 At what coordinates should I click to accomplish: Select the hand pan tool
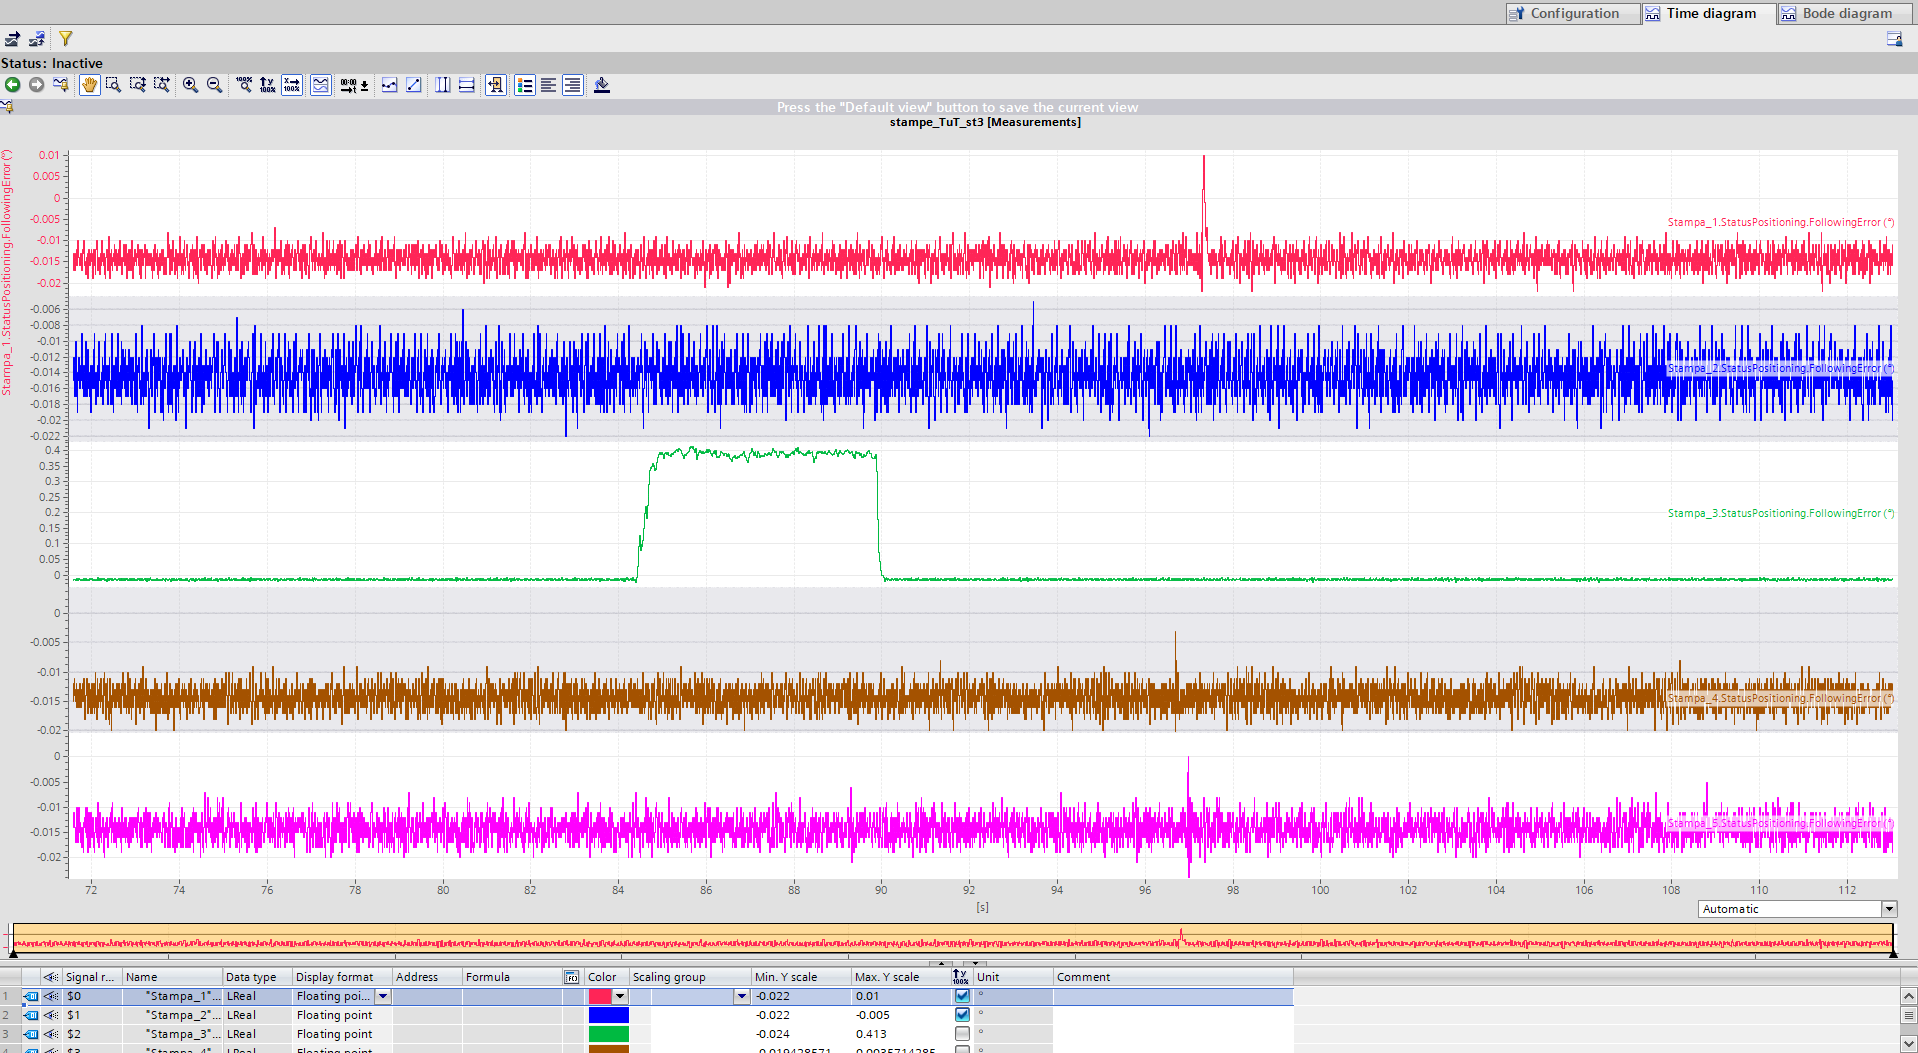click(89, 85)
